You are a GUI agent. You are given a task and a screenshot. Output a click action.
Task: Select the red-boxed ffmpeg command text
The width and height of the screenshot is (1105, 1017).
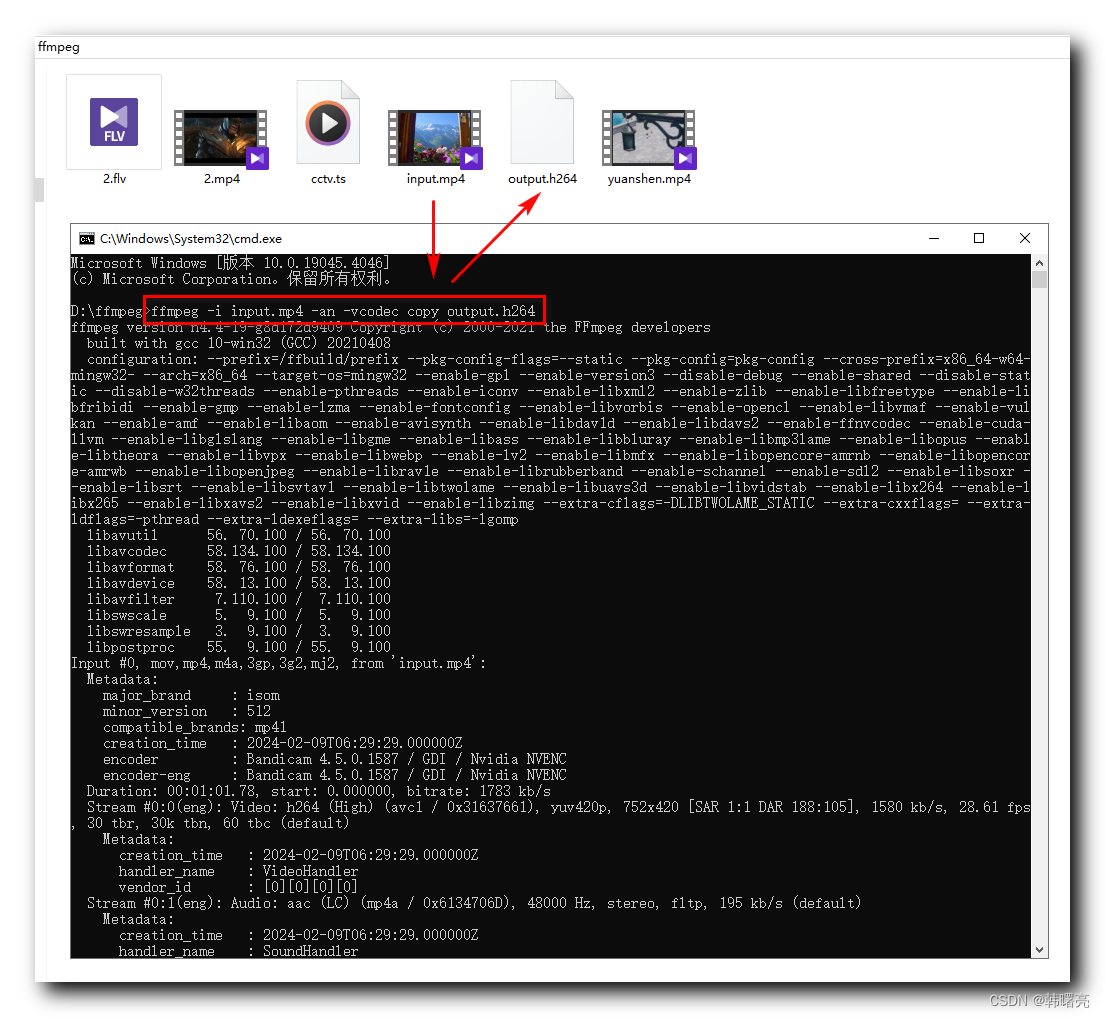tap(342, 311)
